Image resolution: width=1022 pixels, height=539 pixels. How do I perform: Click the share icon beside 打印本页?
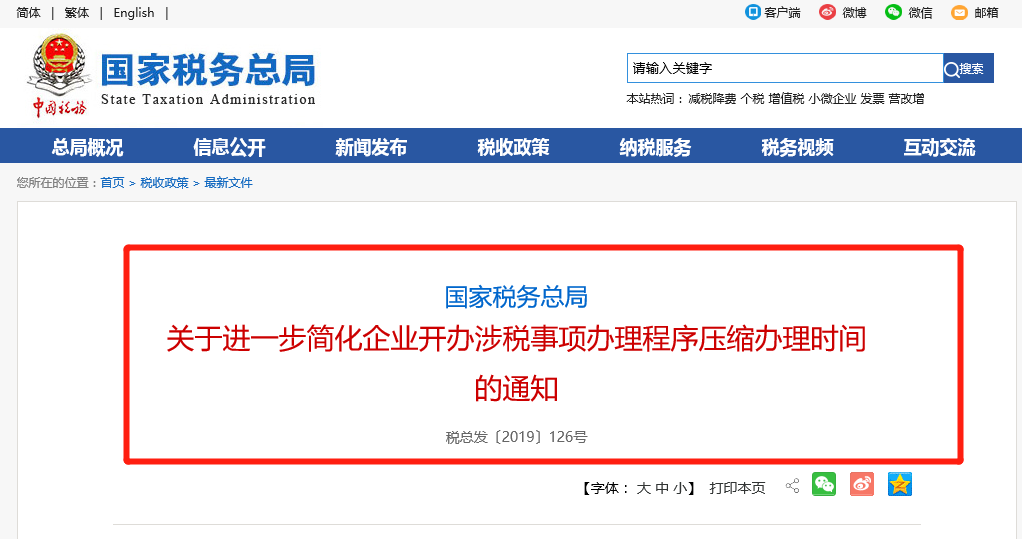point(792,486)
